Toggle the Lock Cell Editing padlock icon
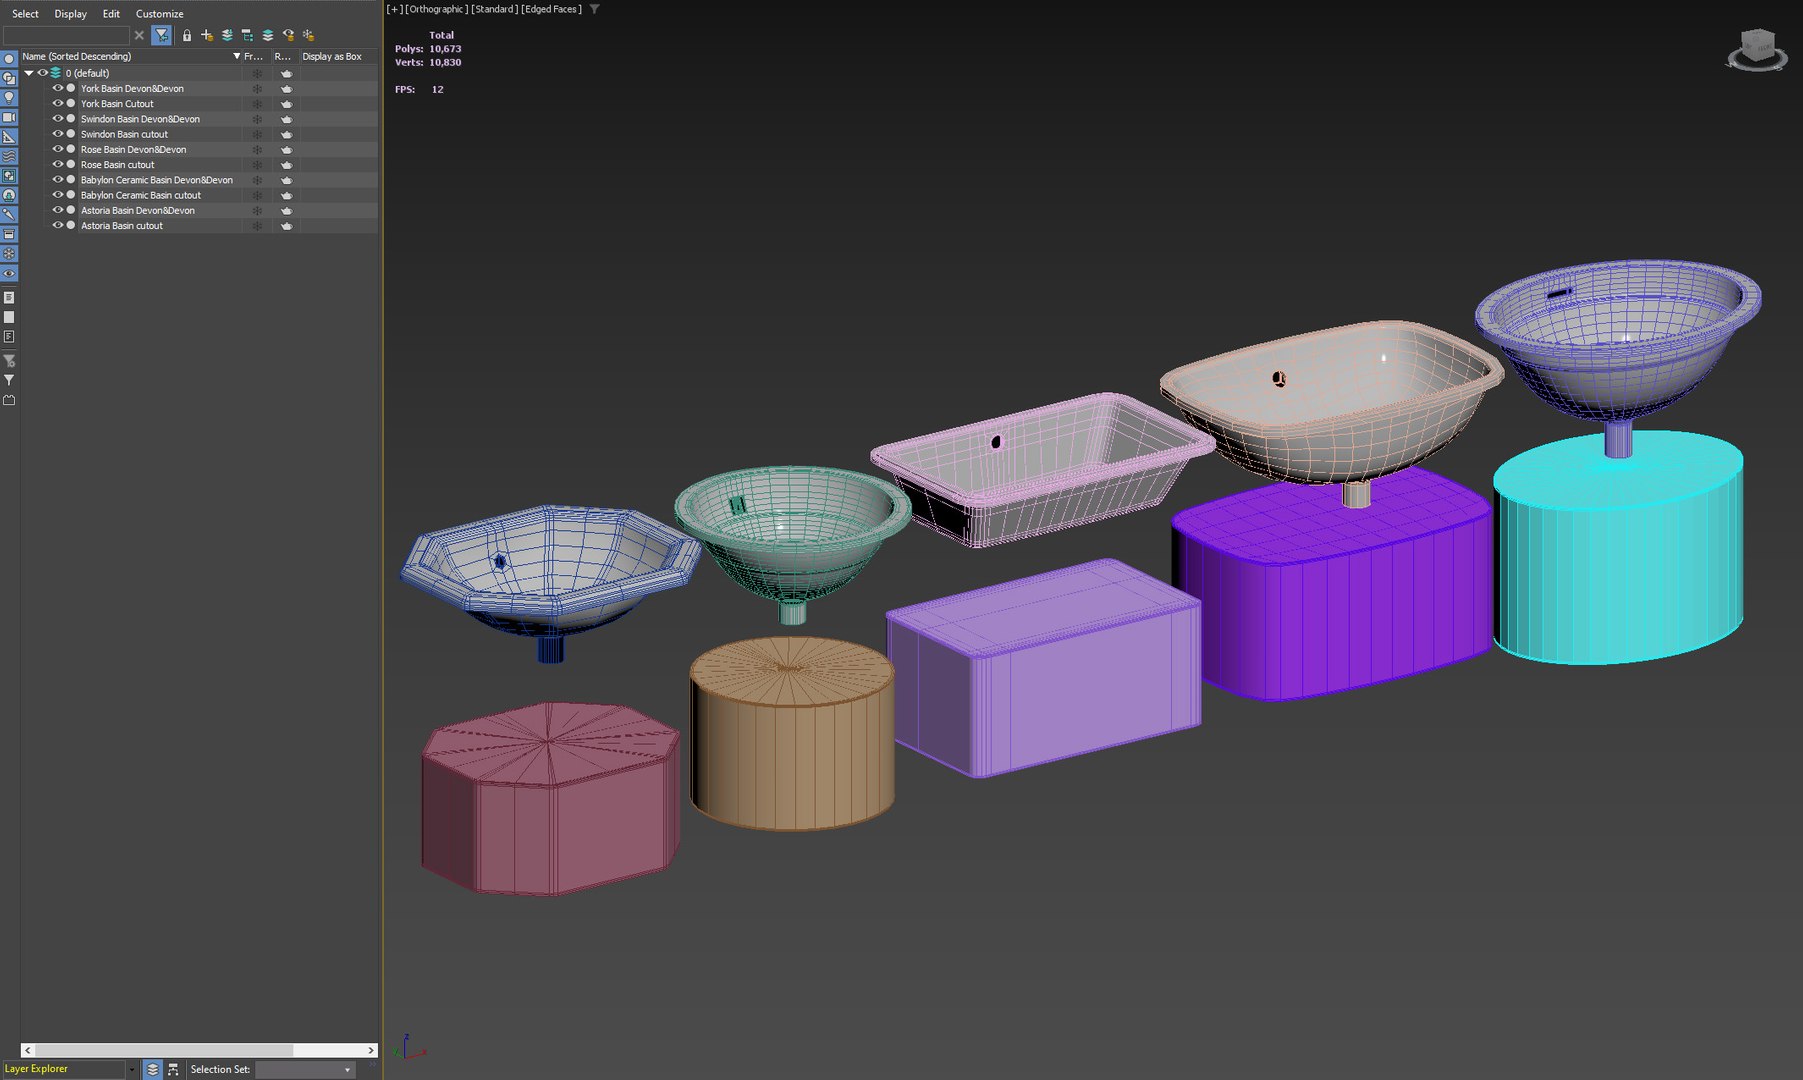 (x=187, y=35)
